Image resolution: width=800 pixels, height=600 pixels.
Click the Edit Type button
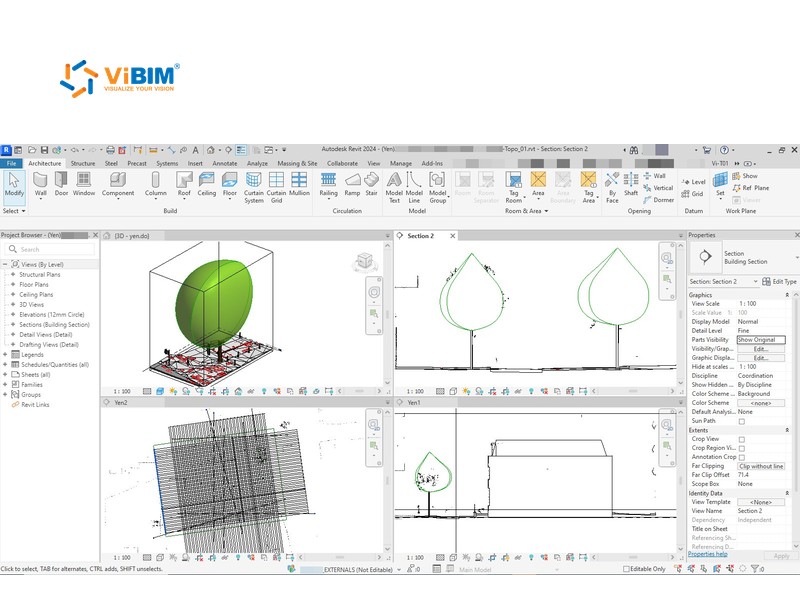click(x=779, y=282)
